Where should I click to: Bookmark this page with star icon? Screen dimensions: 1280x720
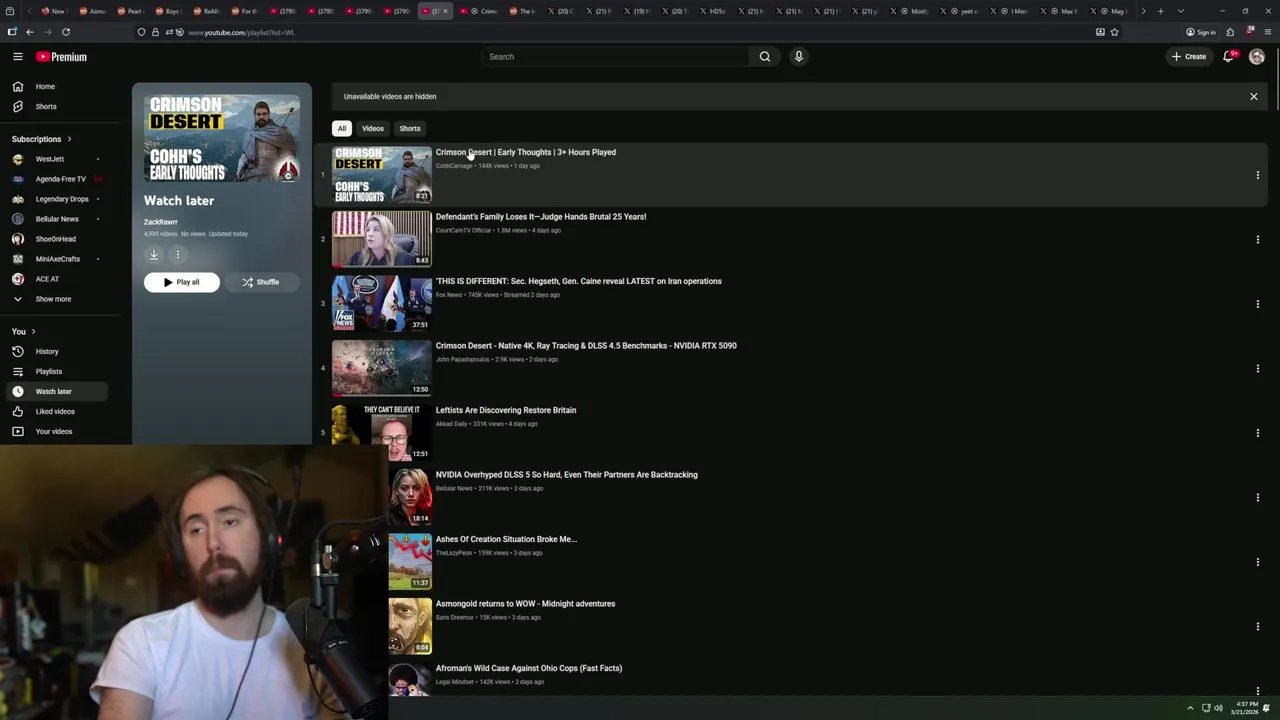point(1114,32)
